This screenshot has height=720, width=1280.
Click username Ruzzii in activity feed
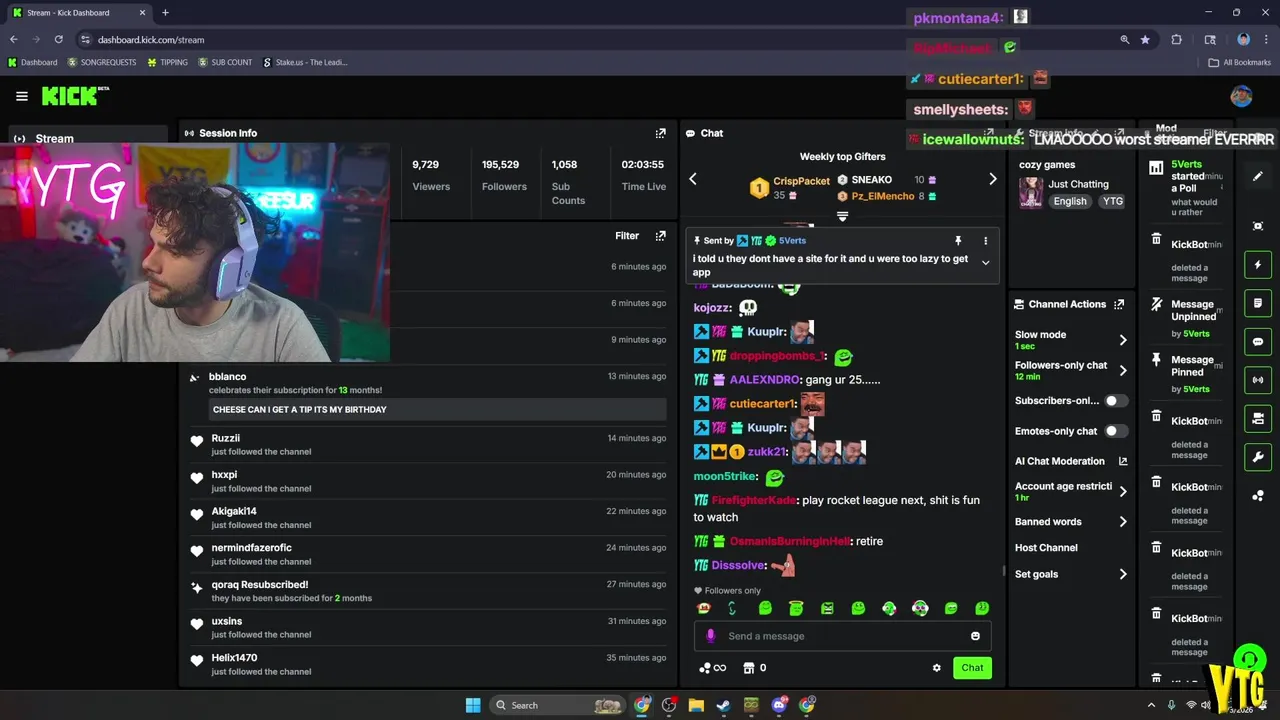[225, 438]
